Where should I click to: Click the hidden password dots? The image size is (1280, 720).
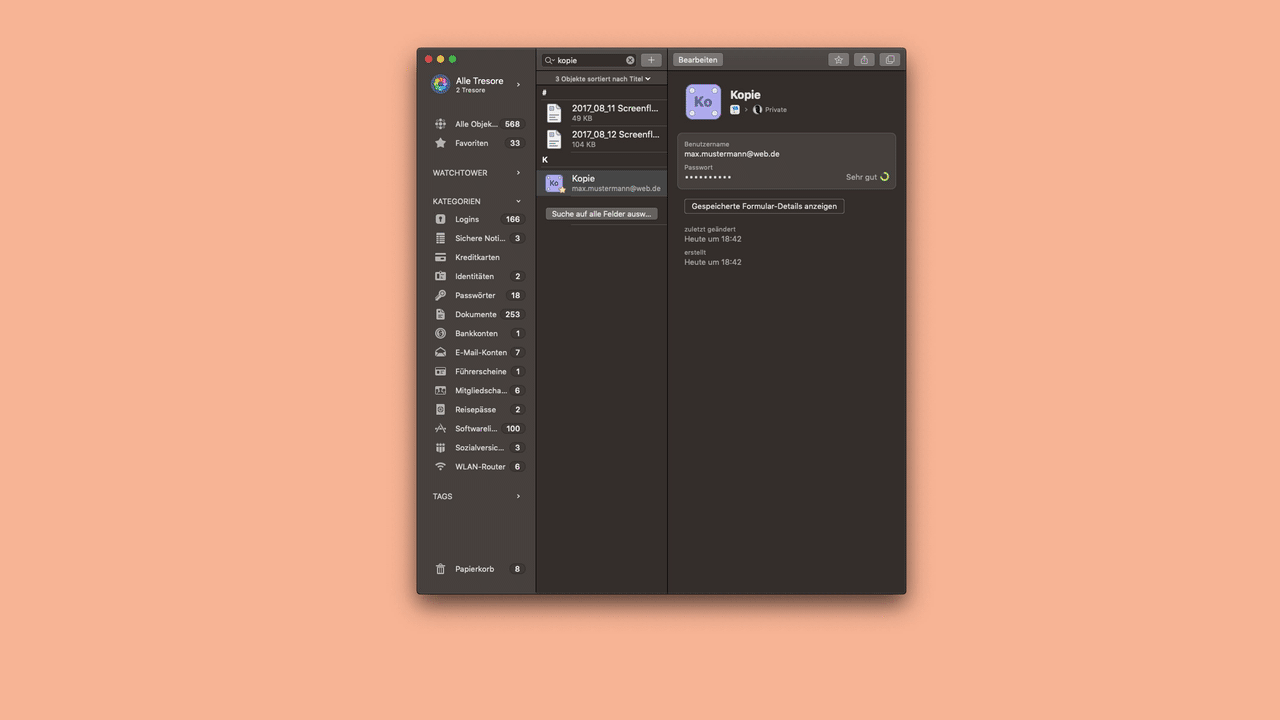pyautogui.click(x=708, y=177)
